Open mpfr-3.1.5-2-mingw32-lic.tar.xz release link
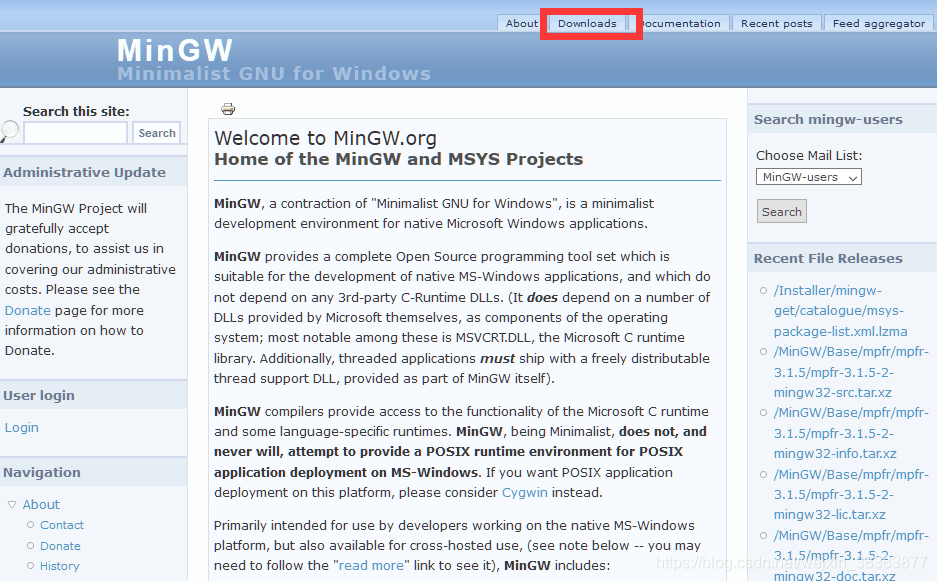The width and height of the screenshot is (937, 581). (851, 494)
